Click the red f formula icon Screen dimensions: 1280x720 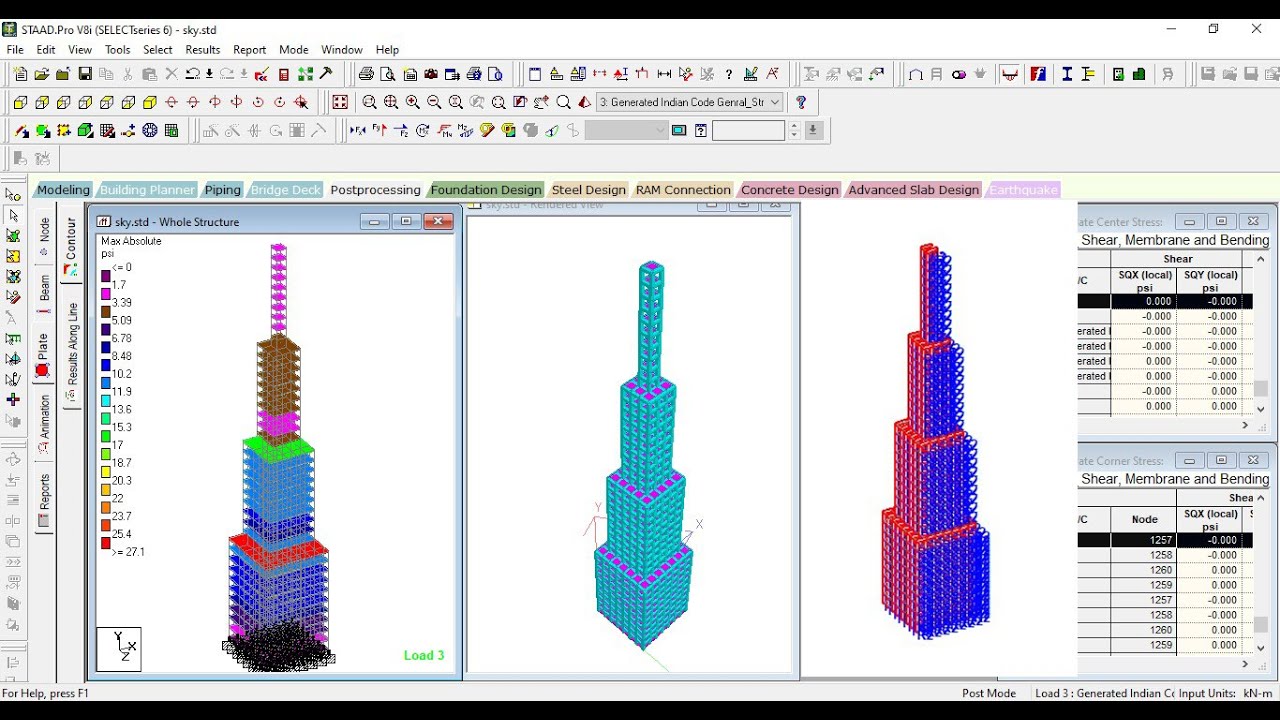[x=1039, y=74]
